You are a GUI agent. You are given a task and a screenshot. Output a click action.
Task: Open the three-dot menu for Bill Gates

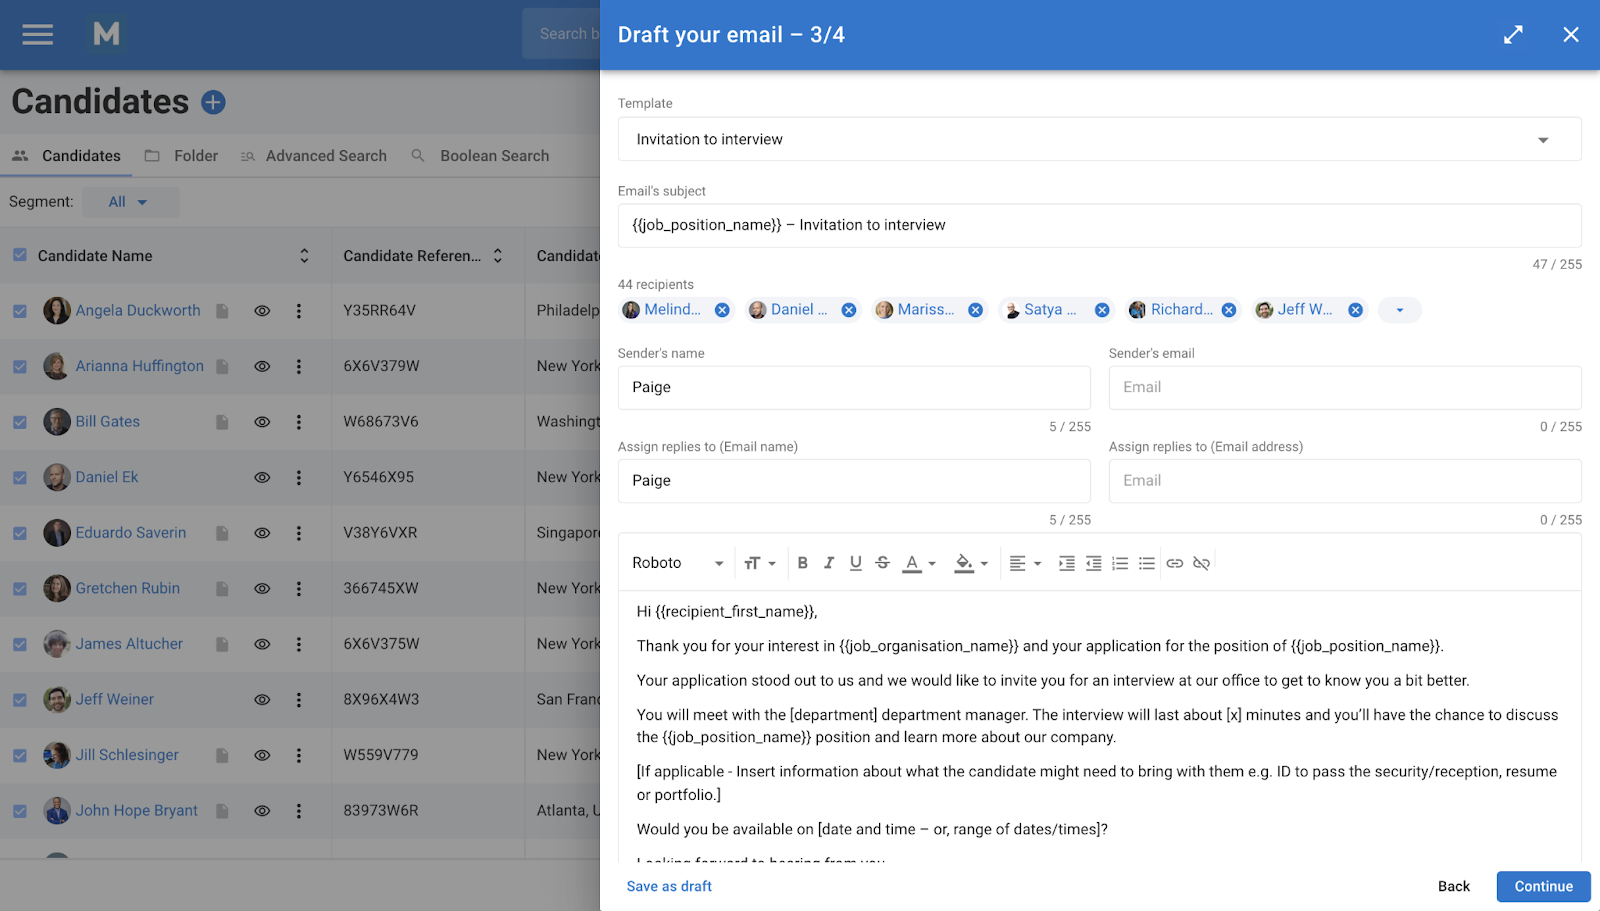coord(299,421)
